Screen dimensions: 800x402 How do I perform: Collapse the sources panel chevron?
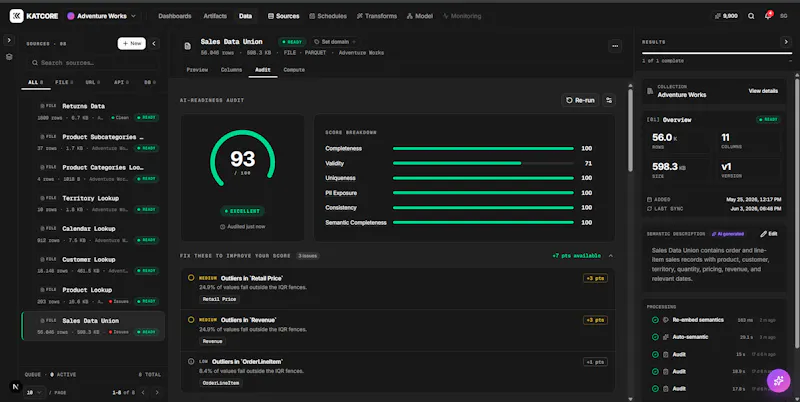tap(154, 43)
